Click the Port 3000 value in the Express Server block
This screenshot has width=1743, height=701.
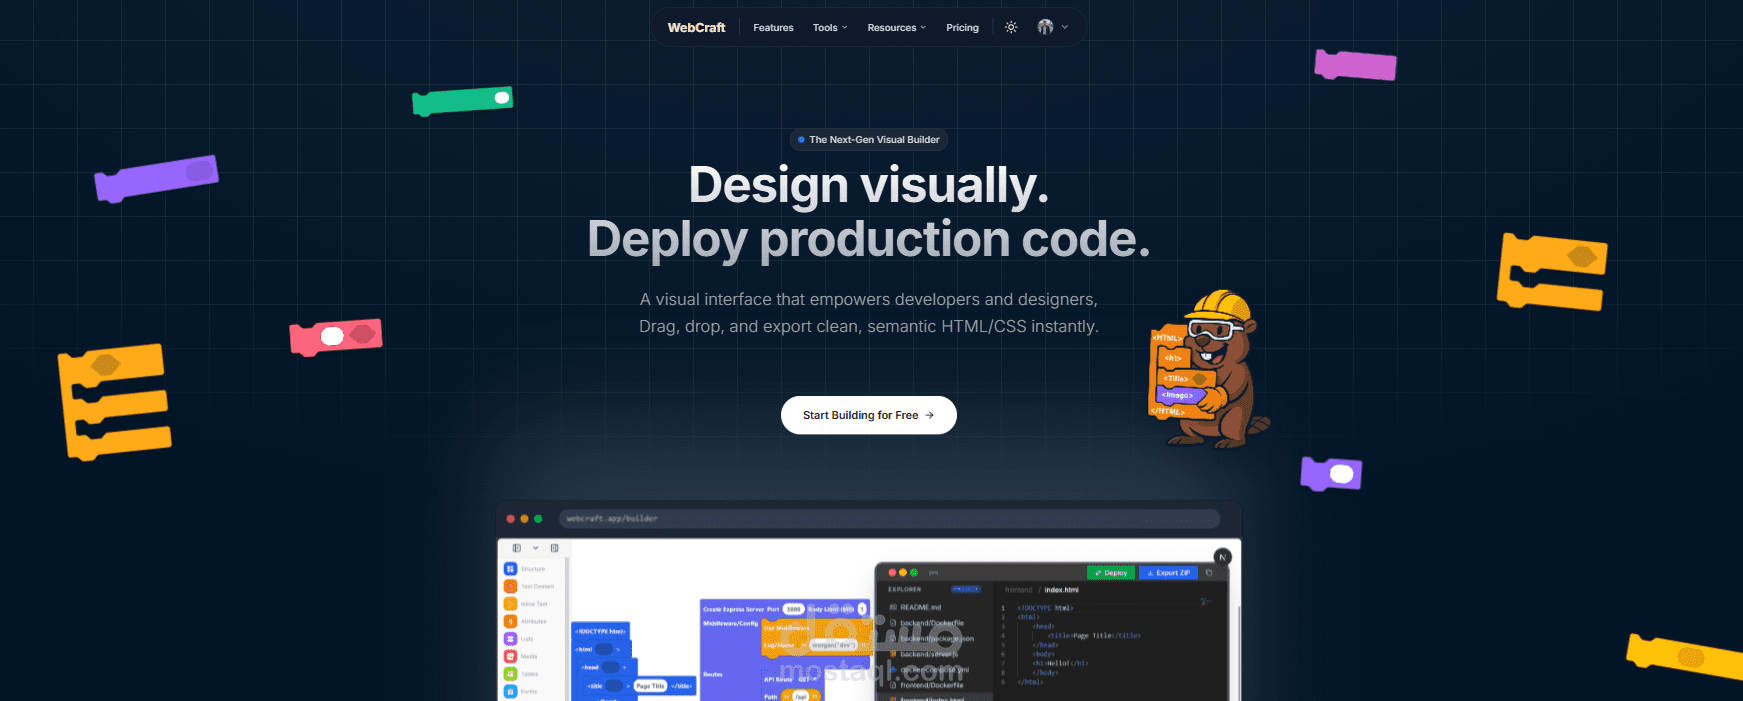(793, 609)
